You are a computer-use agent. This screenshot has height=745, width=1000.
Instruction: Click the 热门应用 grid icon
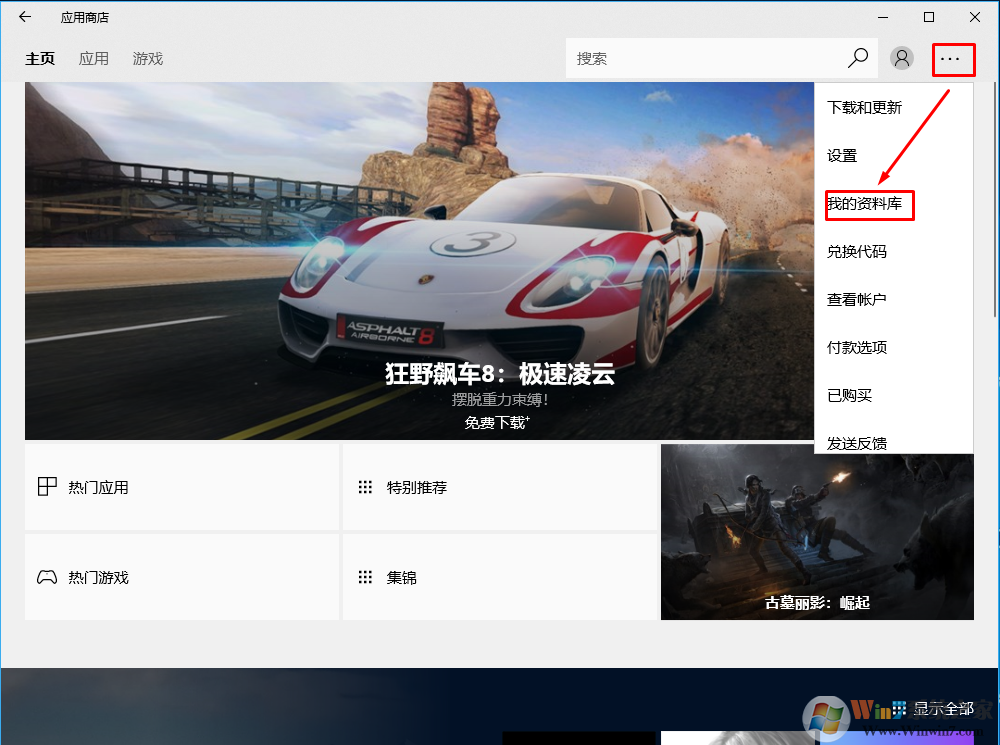[47, 487]
